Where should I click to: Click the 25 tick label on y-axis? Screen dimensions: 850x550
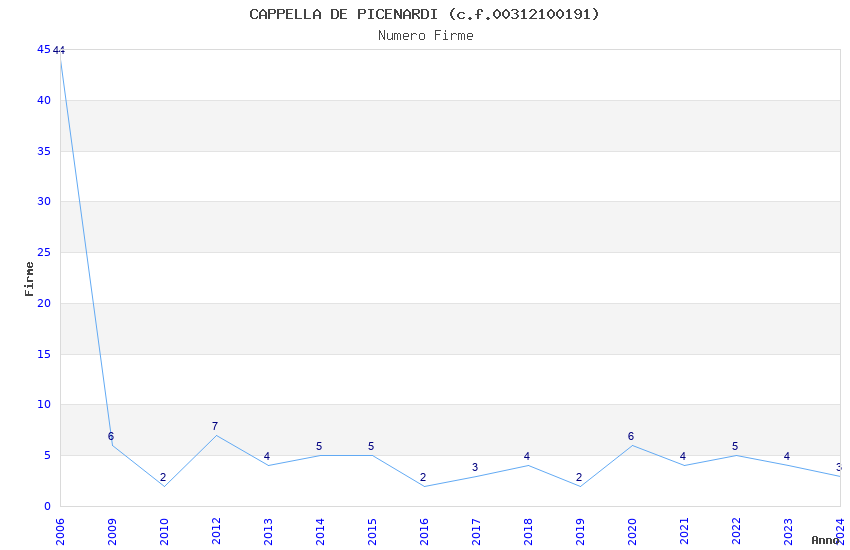[44, 253]
